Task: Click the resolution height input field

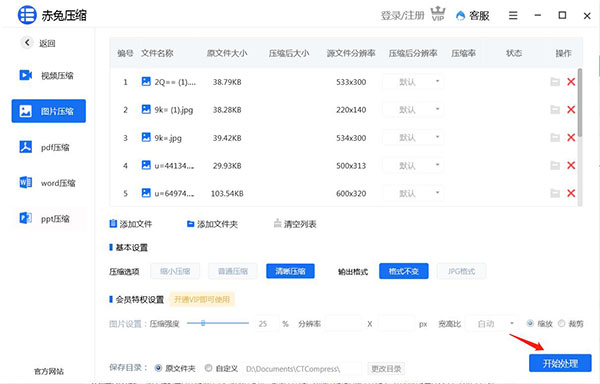Action: tap(396, 324)
